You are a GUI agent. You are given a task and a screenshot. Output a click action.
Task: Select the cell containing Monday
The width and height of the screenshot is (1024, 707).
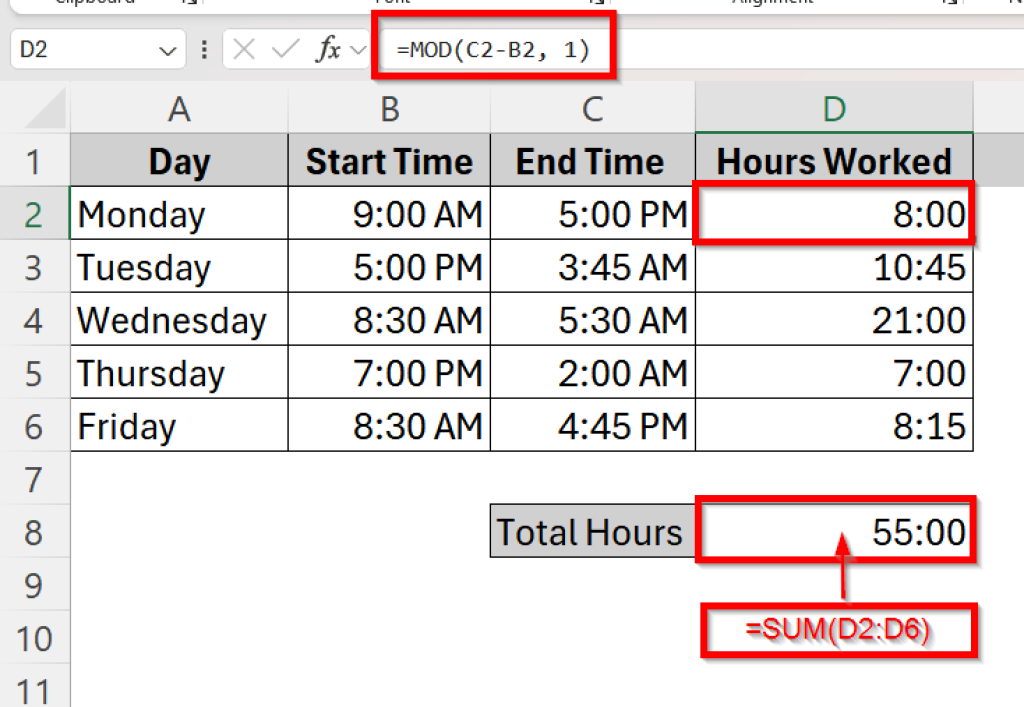pyautogui.click(x=179, y=214)
